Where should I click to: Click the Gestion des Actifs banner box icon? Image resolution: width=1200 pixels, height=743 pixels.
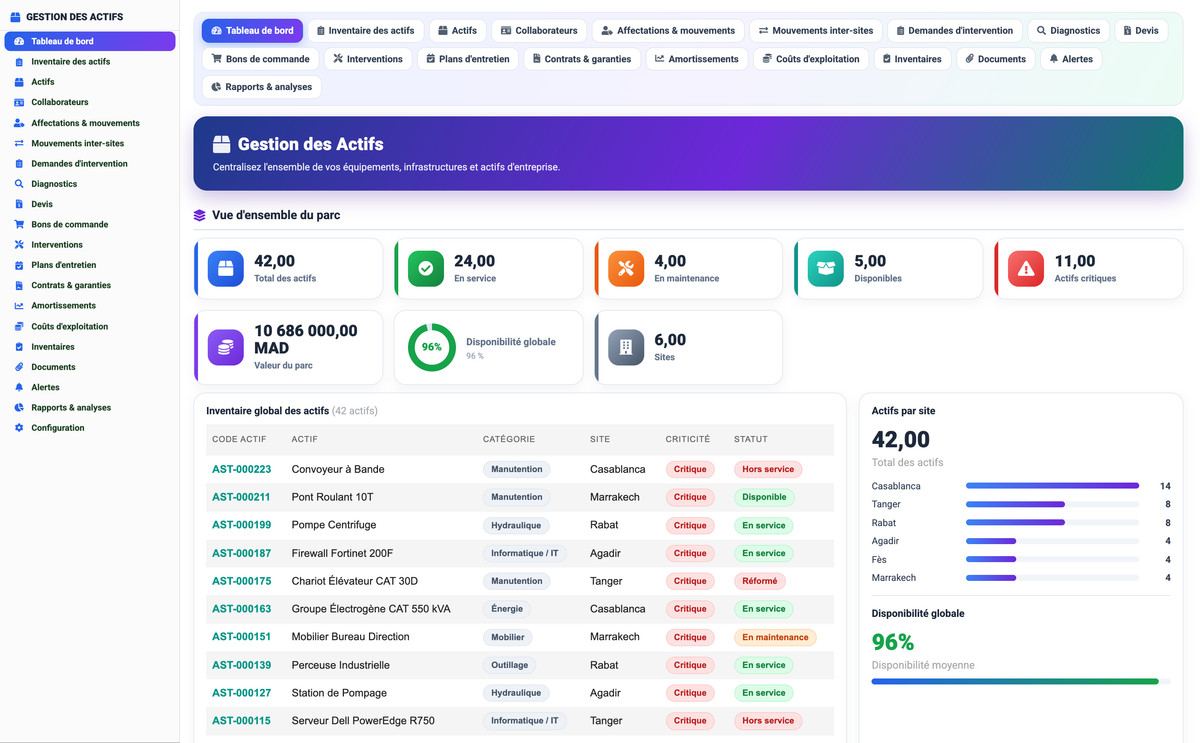pyautogui.click(x=222, y=145)
